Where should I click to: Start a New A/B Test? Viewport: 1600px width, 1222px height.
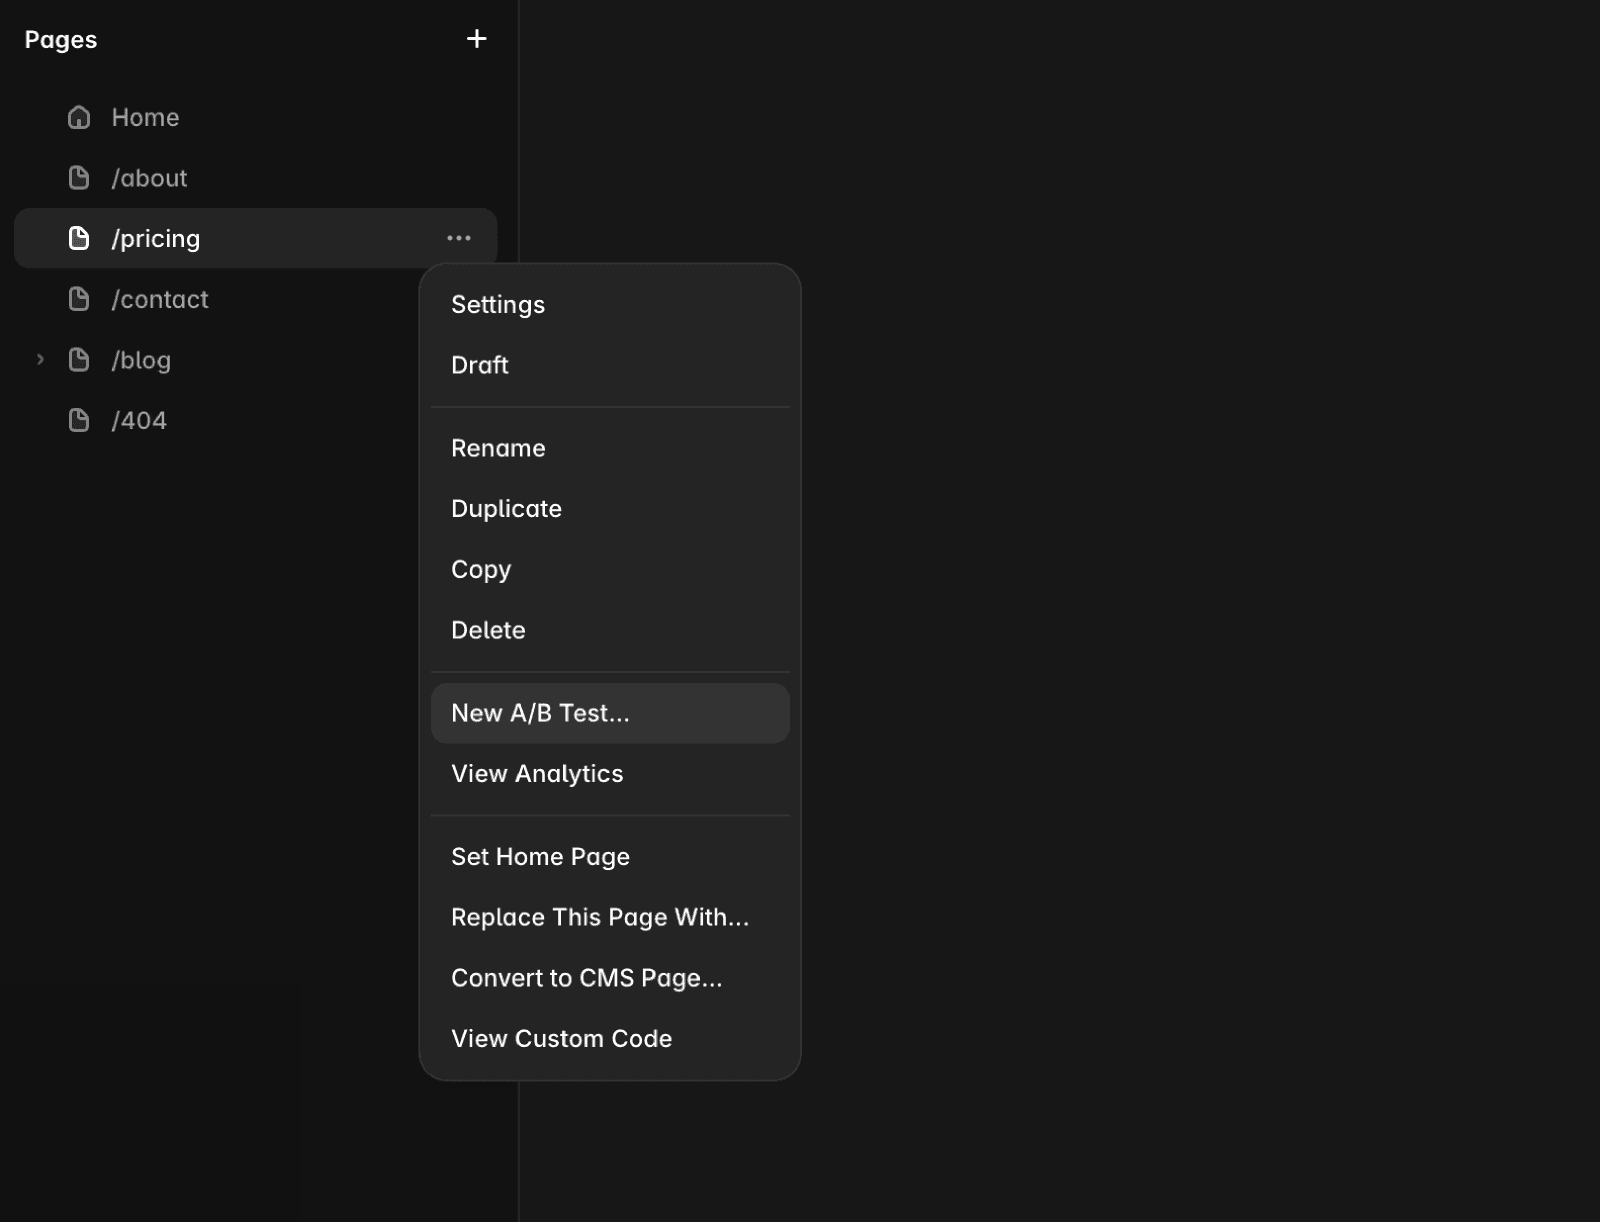tap(610, 713)
